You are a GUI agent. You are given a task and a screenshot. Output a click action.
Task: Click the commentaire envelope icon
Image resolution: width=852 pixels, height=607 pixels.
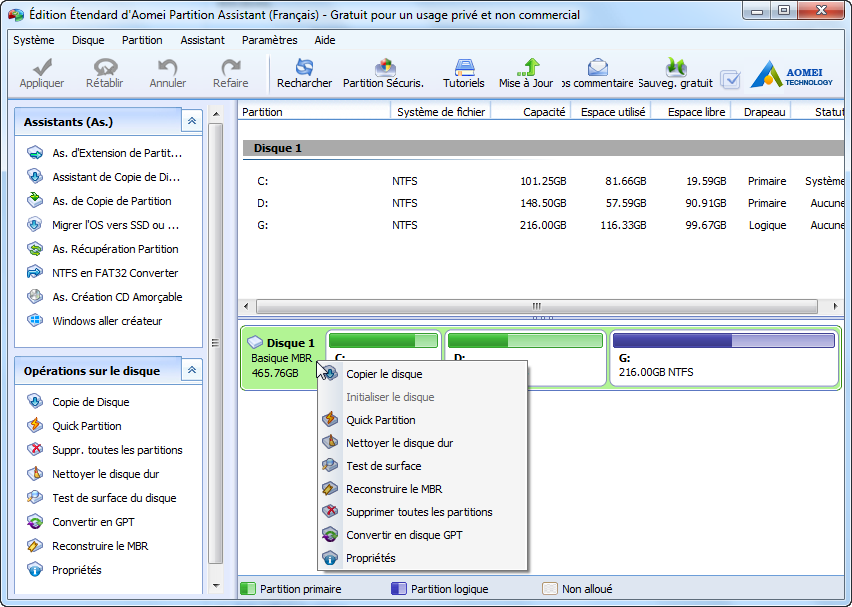tap(597, 67)
